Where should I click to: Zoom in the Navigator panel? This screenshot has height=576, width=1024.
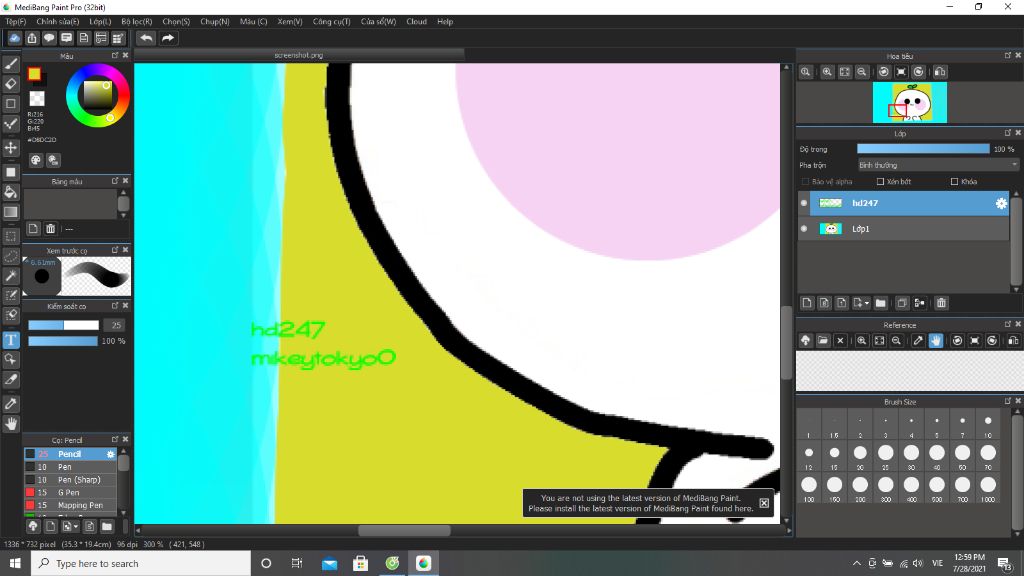pos(827,72)
